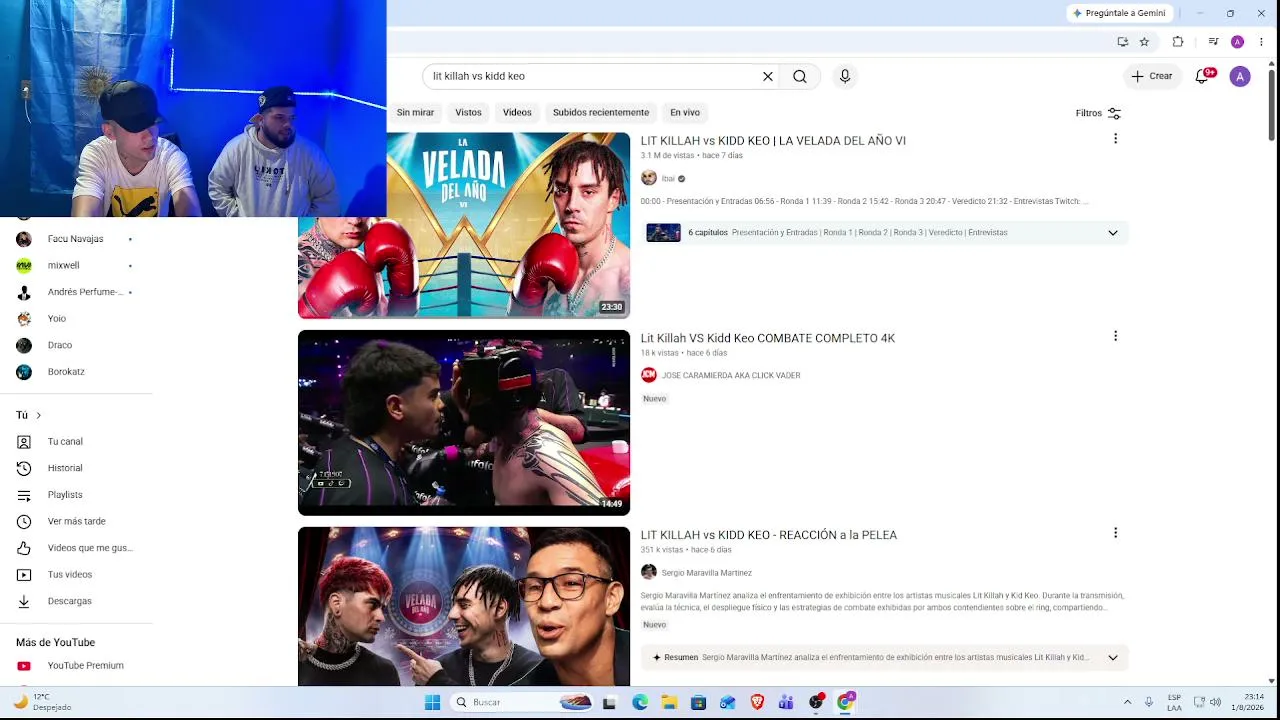Open the Chrome profile avatar in toolbar
The width and height of the screenshot is (1280, 720).
coord(1237,42)
